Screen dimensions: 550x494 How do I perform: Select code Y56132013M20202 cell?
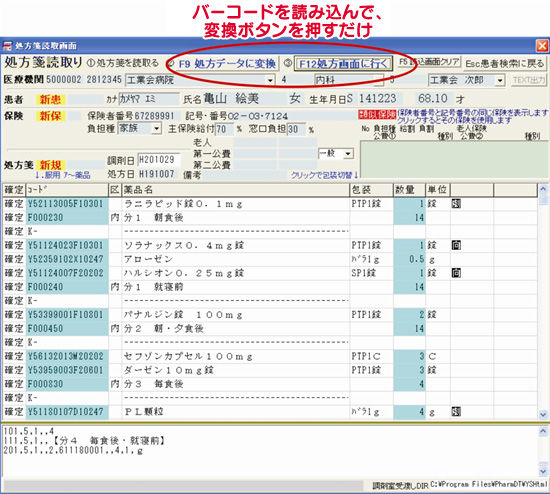pyautogui.click(x=67, y=356)
